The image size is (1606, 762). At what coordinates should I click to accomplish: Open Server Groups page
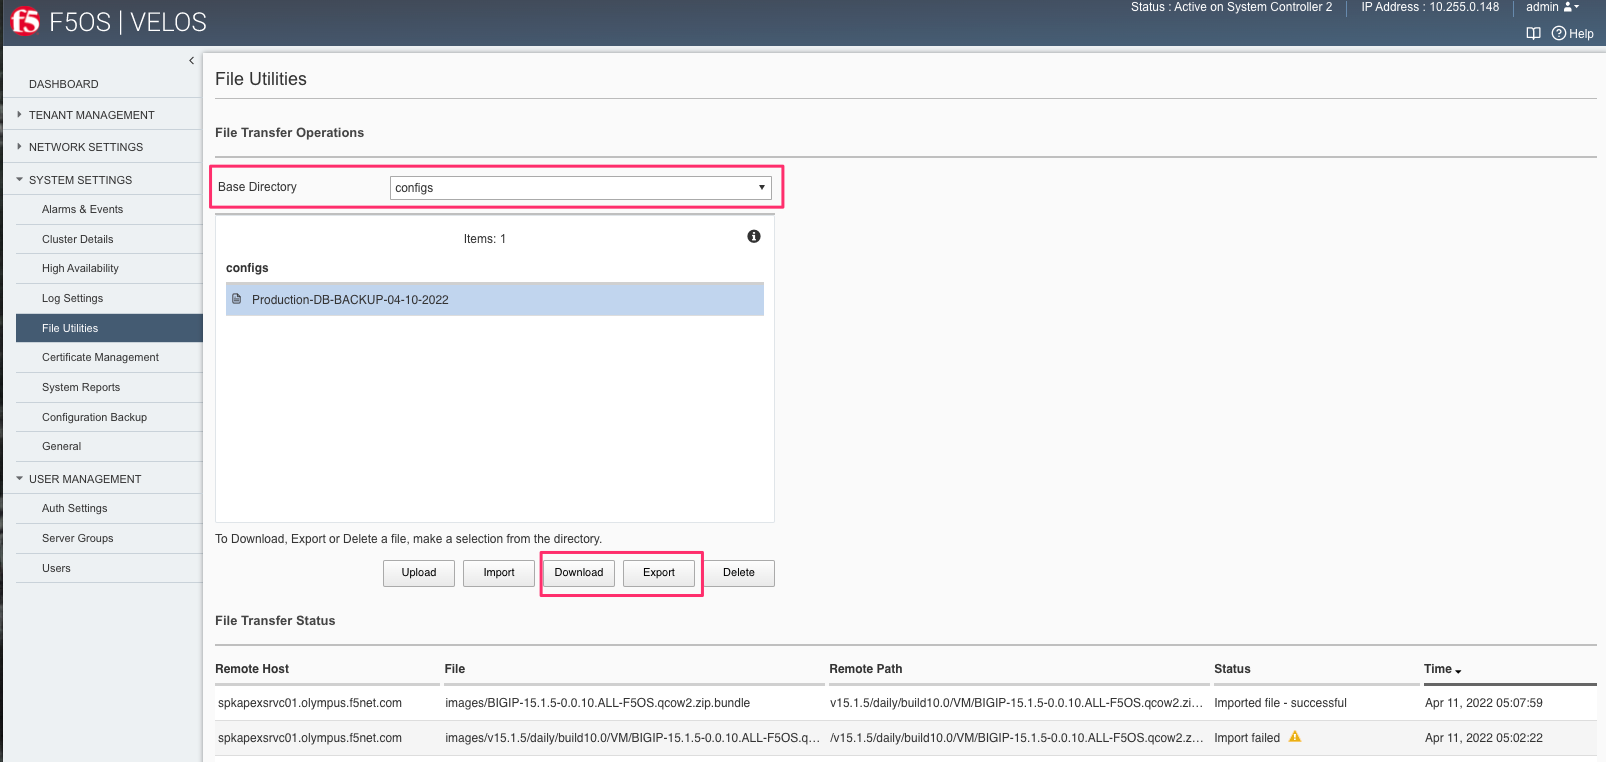77,538
